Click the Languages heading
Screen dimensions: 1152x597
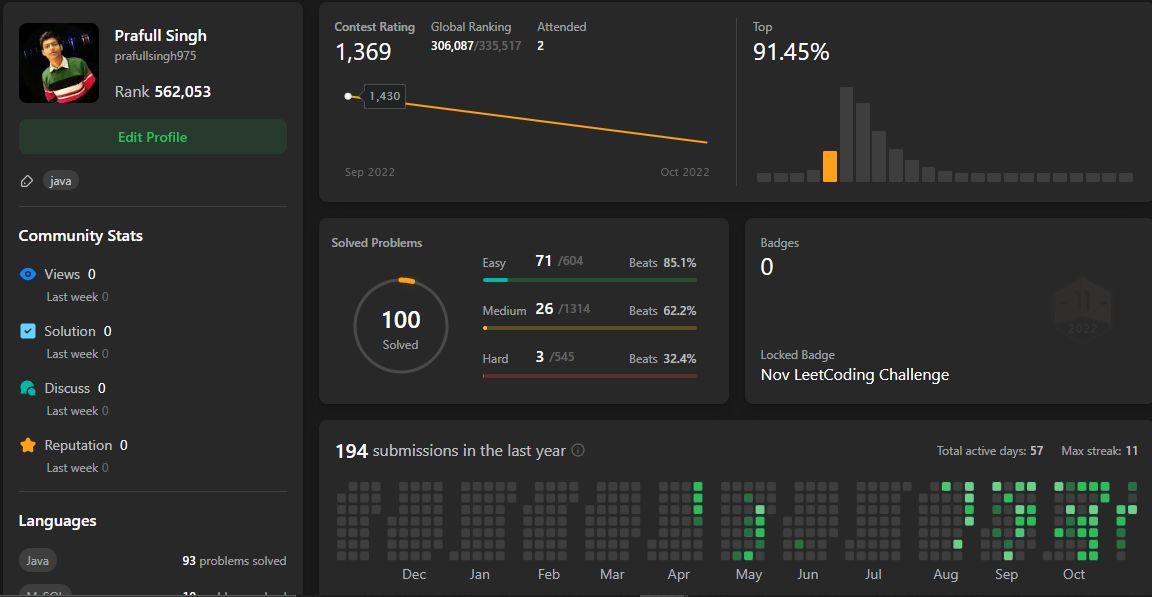[57, 521]
